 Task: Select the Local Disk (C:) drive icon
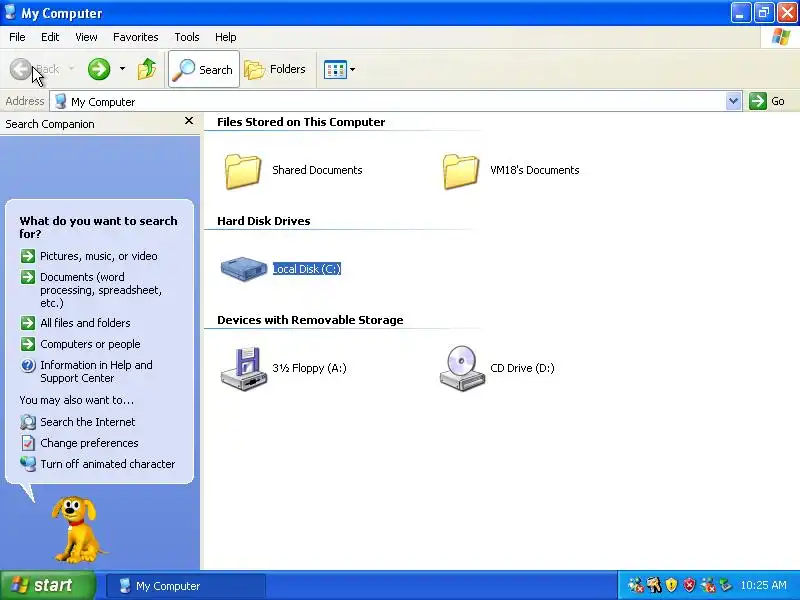tap(244, 269)
